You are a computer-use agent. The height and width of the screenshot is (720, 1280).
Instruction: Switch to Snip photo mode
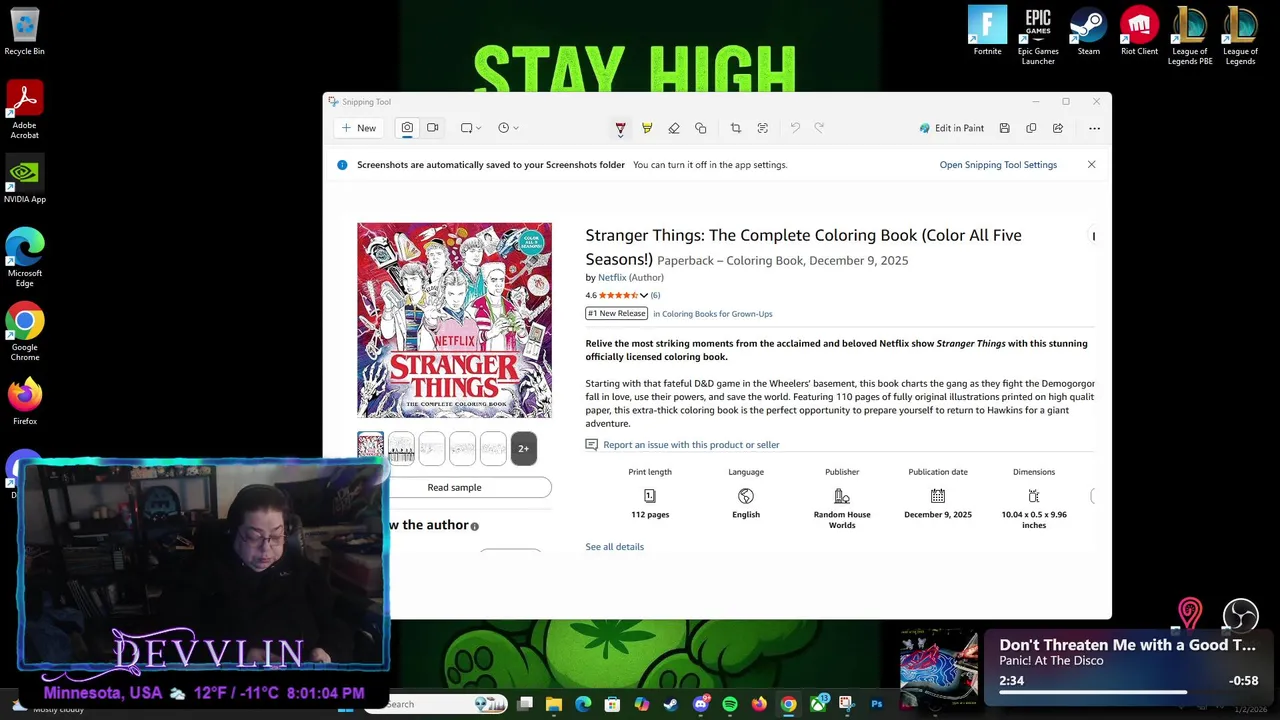click(407, 128)
